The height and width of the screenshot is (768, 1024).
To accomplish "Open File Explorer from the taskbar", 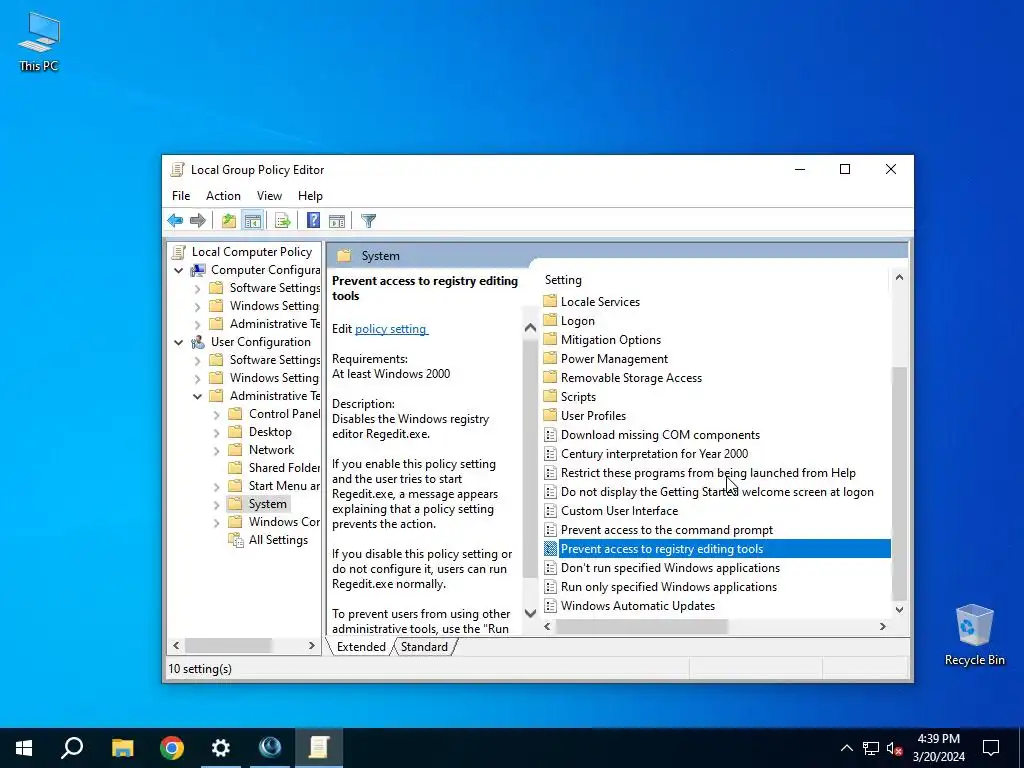I will point(122,748).
